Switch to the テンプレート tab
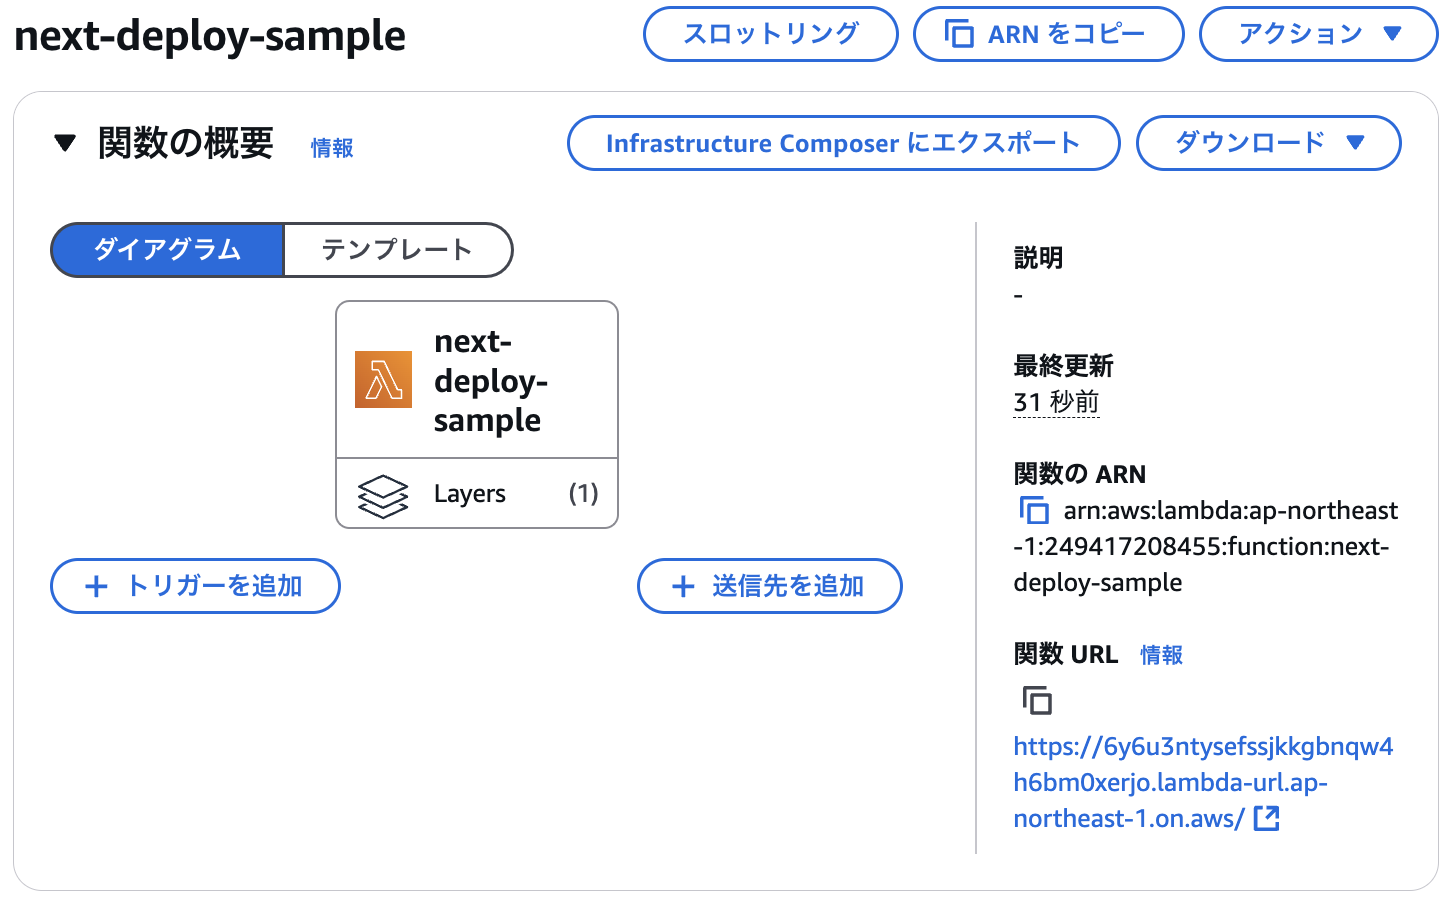Image resolution: width=1456 pixels, height=902 pixels. [x=397, y=250]
